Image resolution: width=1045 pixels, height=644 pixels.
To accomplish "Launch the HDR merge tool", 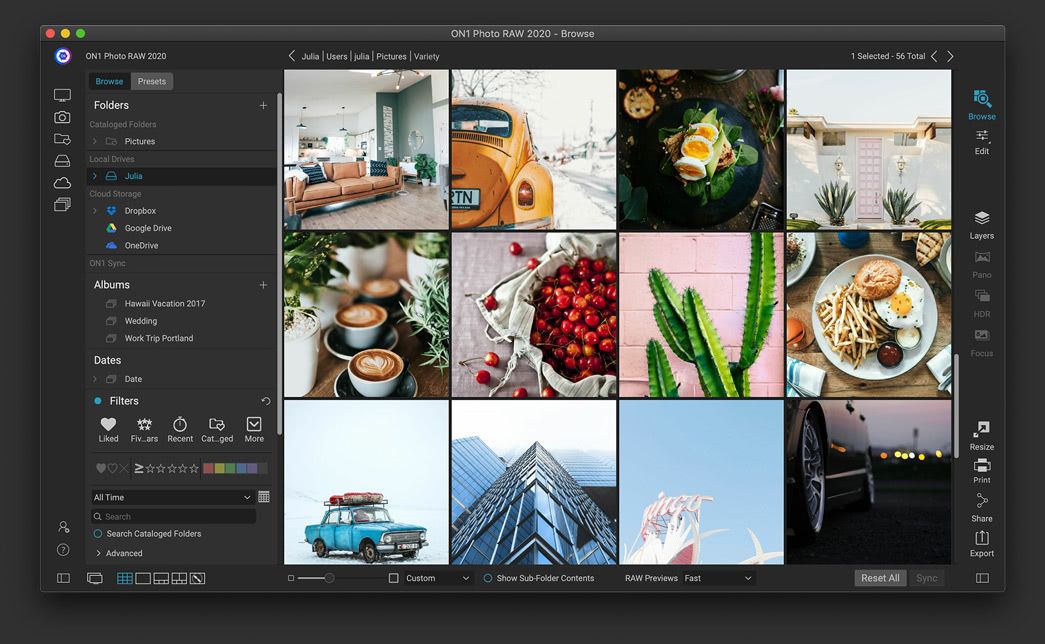I will (x=982, y=303).
